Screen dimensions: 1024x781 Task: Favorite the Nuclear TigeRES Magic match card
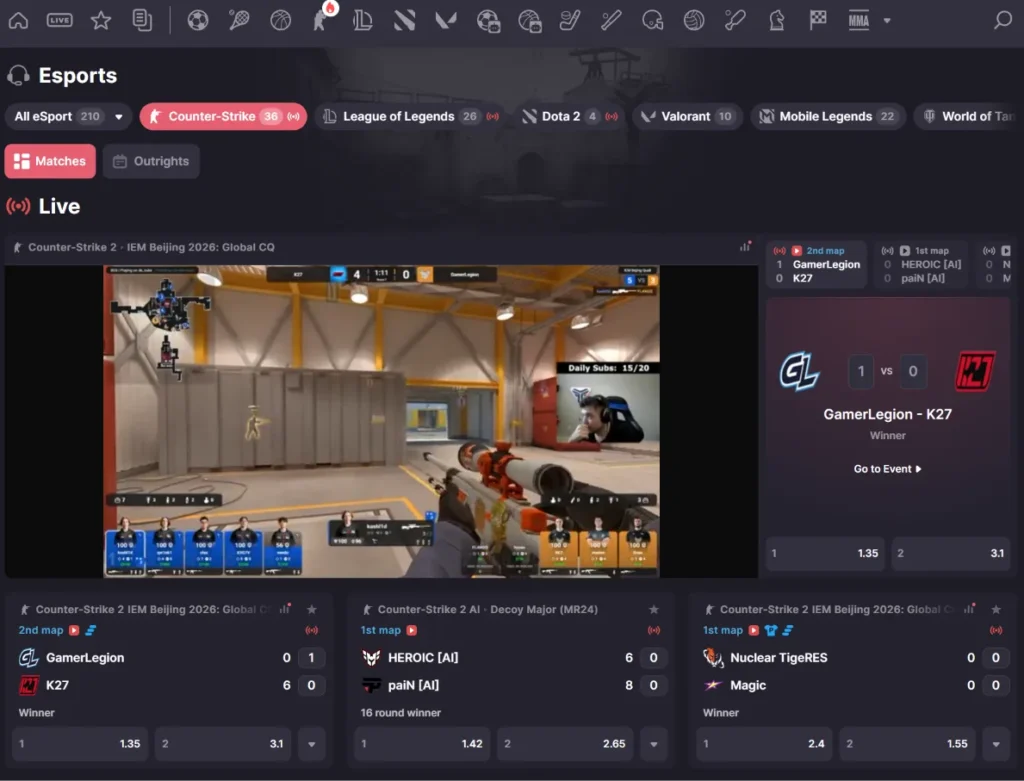pyautogui.click(x=996, y=609)
